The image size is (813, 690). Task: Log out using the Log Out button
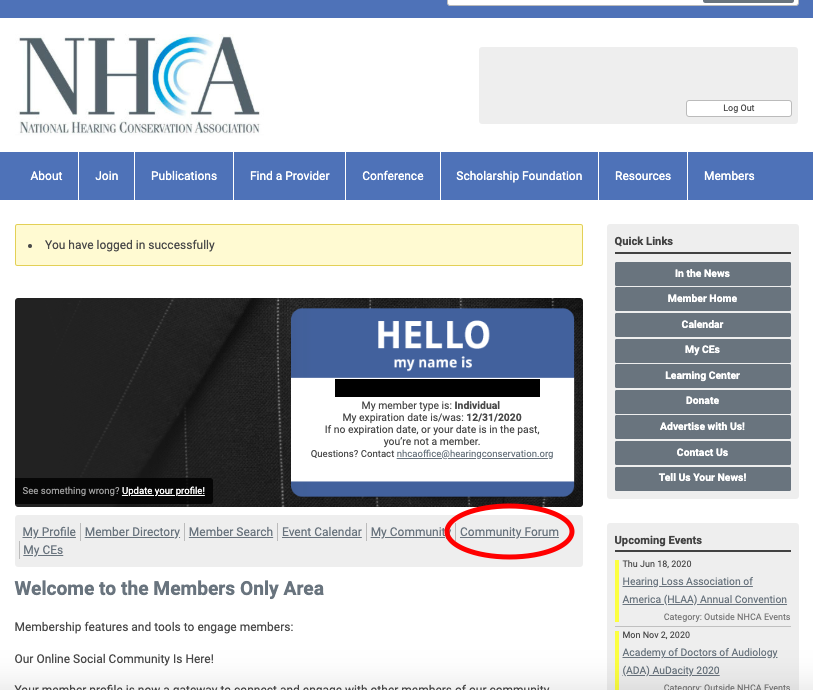pos(738,108)
